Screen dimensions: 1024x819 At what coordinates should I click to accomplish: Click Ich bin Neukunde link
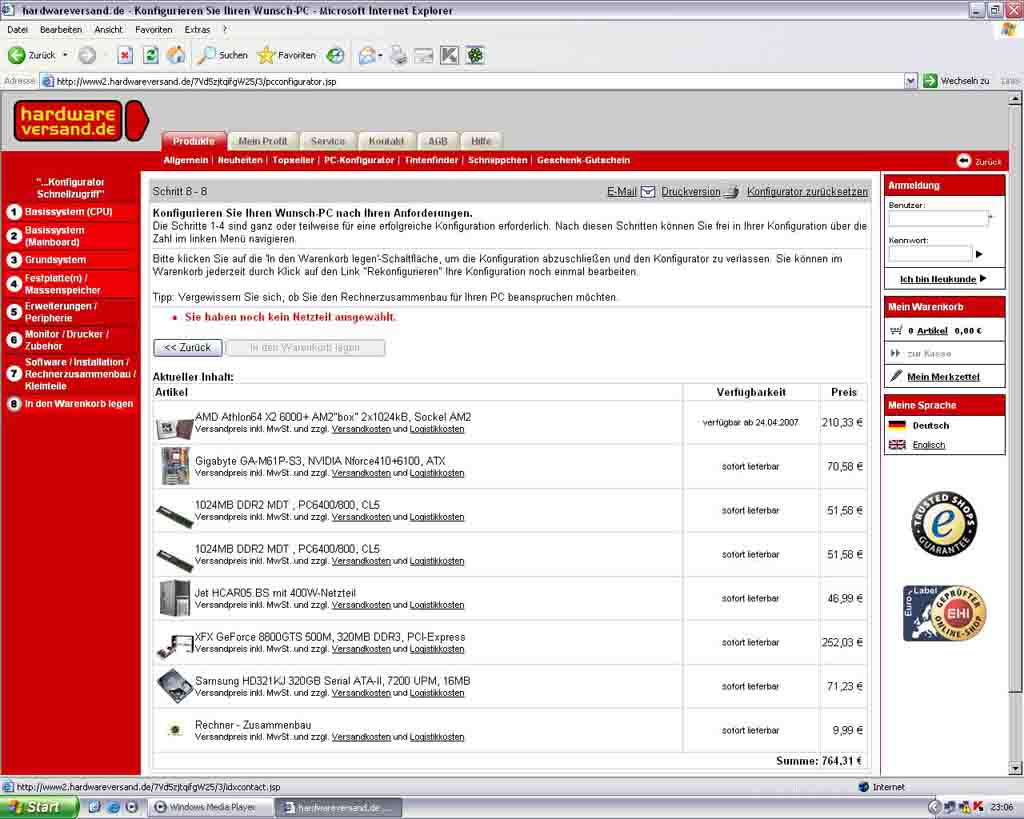pos(938,279)
